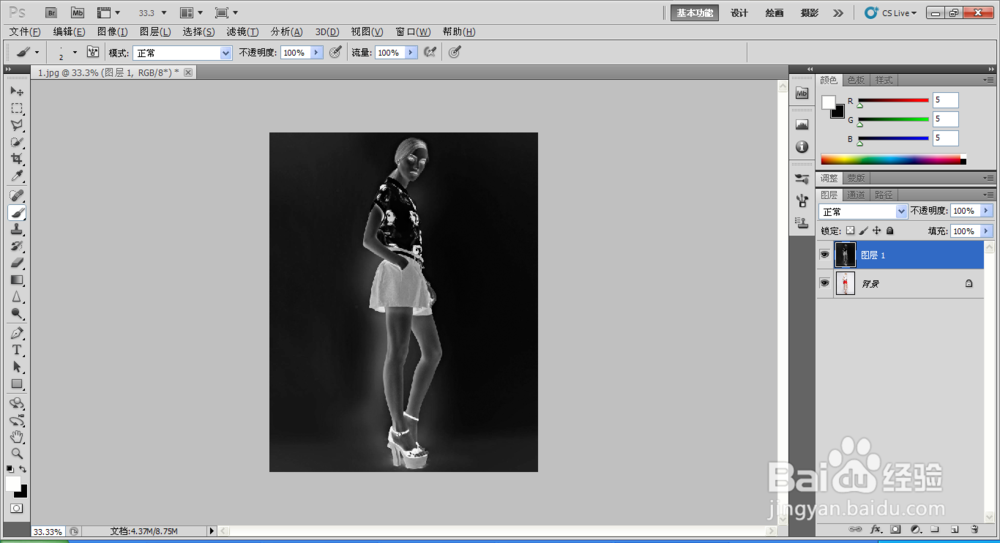The height and width of the screenshot is (543, 1000).
Task: Select the Lasso tool
Action: point(17,125)
